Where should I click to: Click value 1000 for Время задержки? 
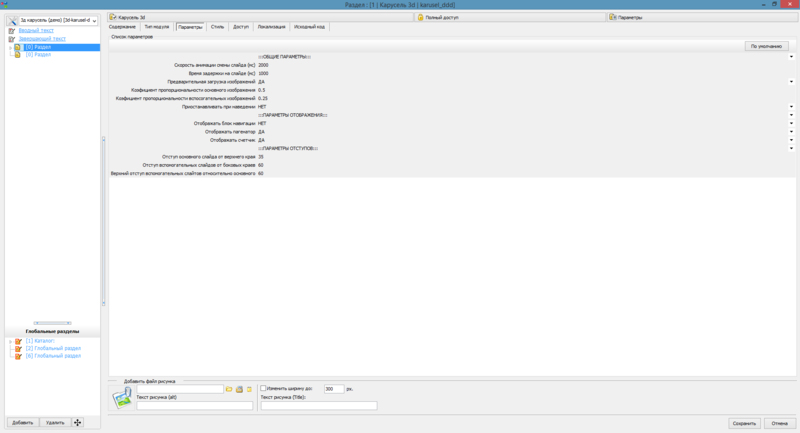[x=263, y=73]
